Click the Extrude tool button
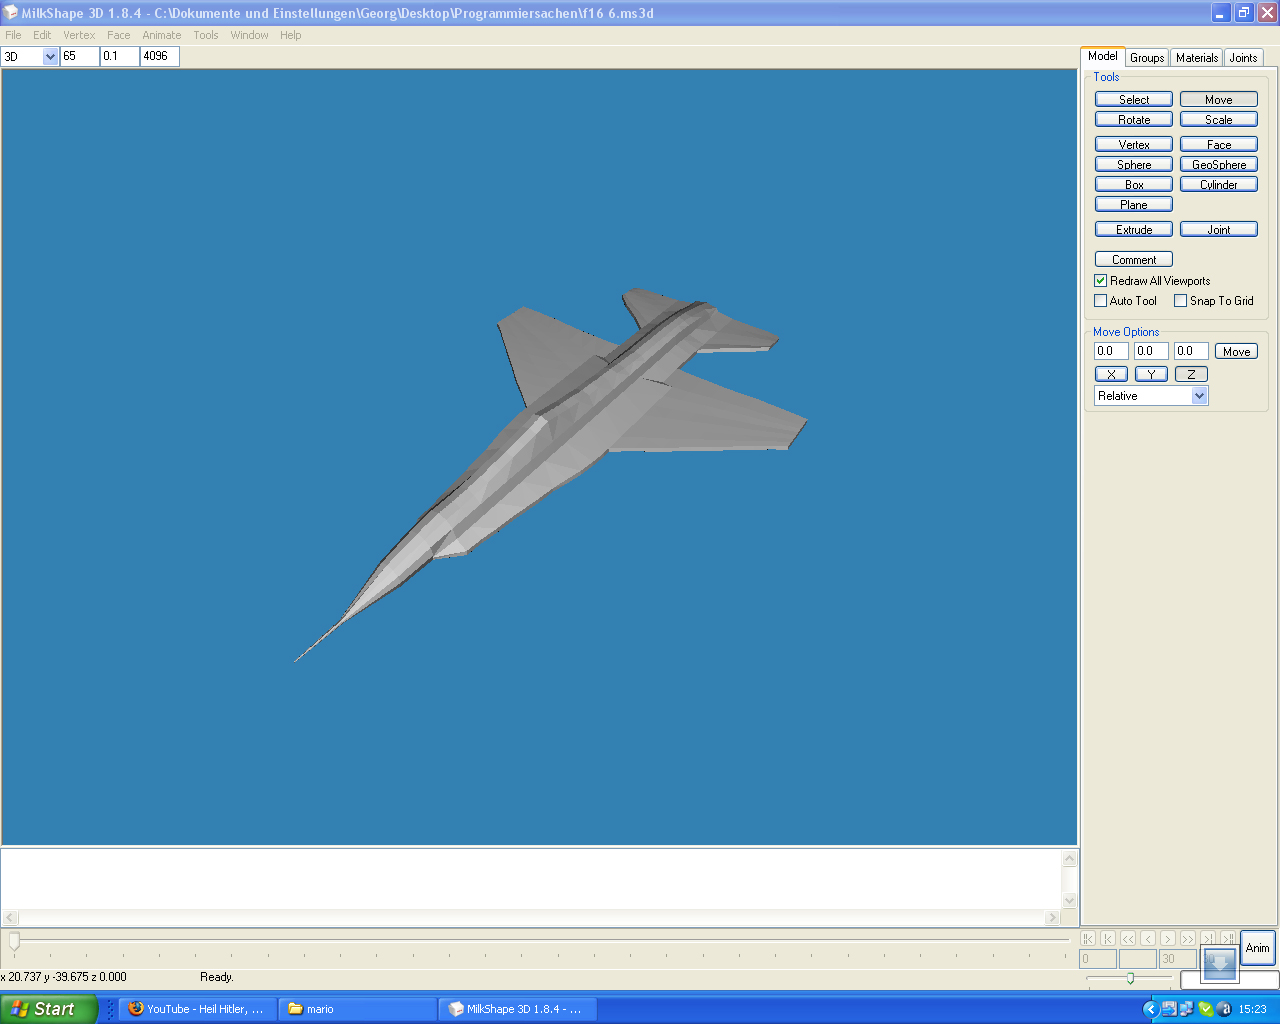The image size is (1280, 1024). click(x=1133, y=230)
